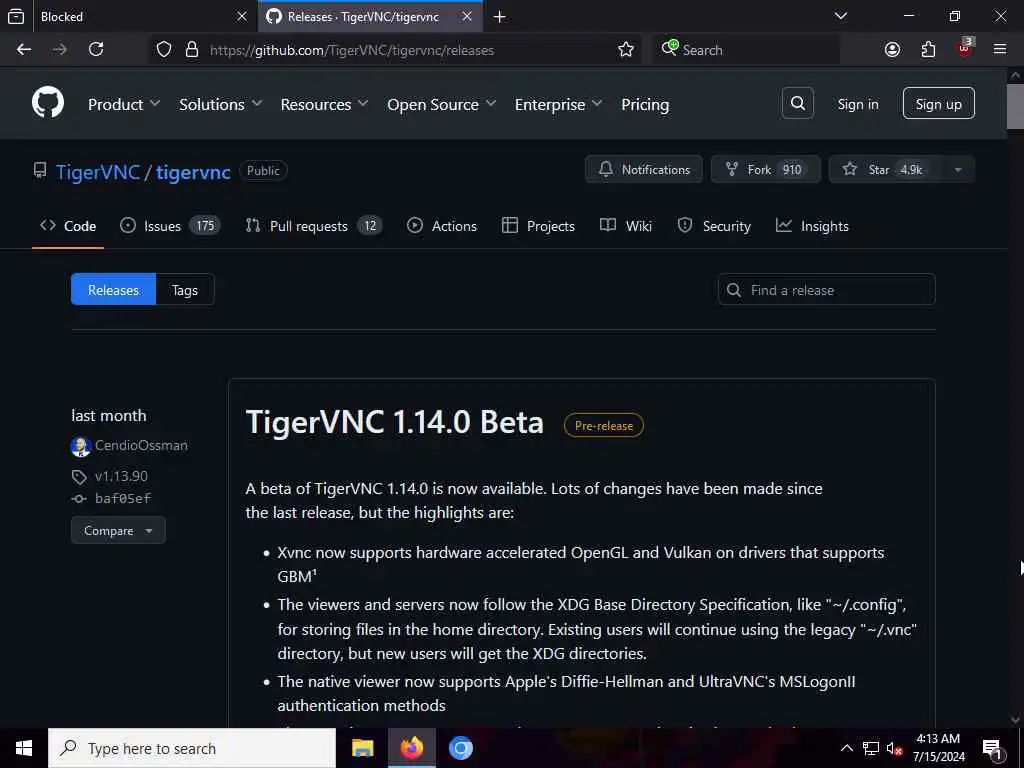Open GitHub search magnifier button

[x=797, y=103]
